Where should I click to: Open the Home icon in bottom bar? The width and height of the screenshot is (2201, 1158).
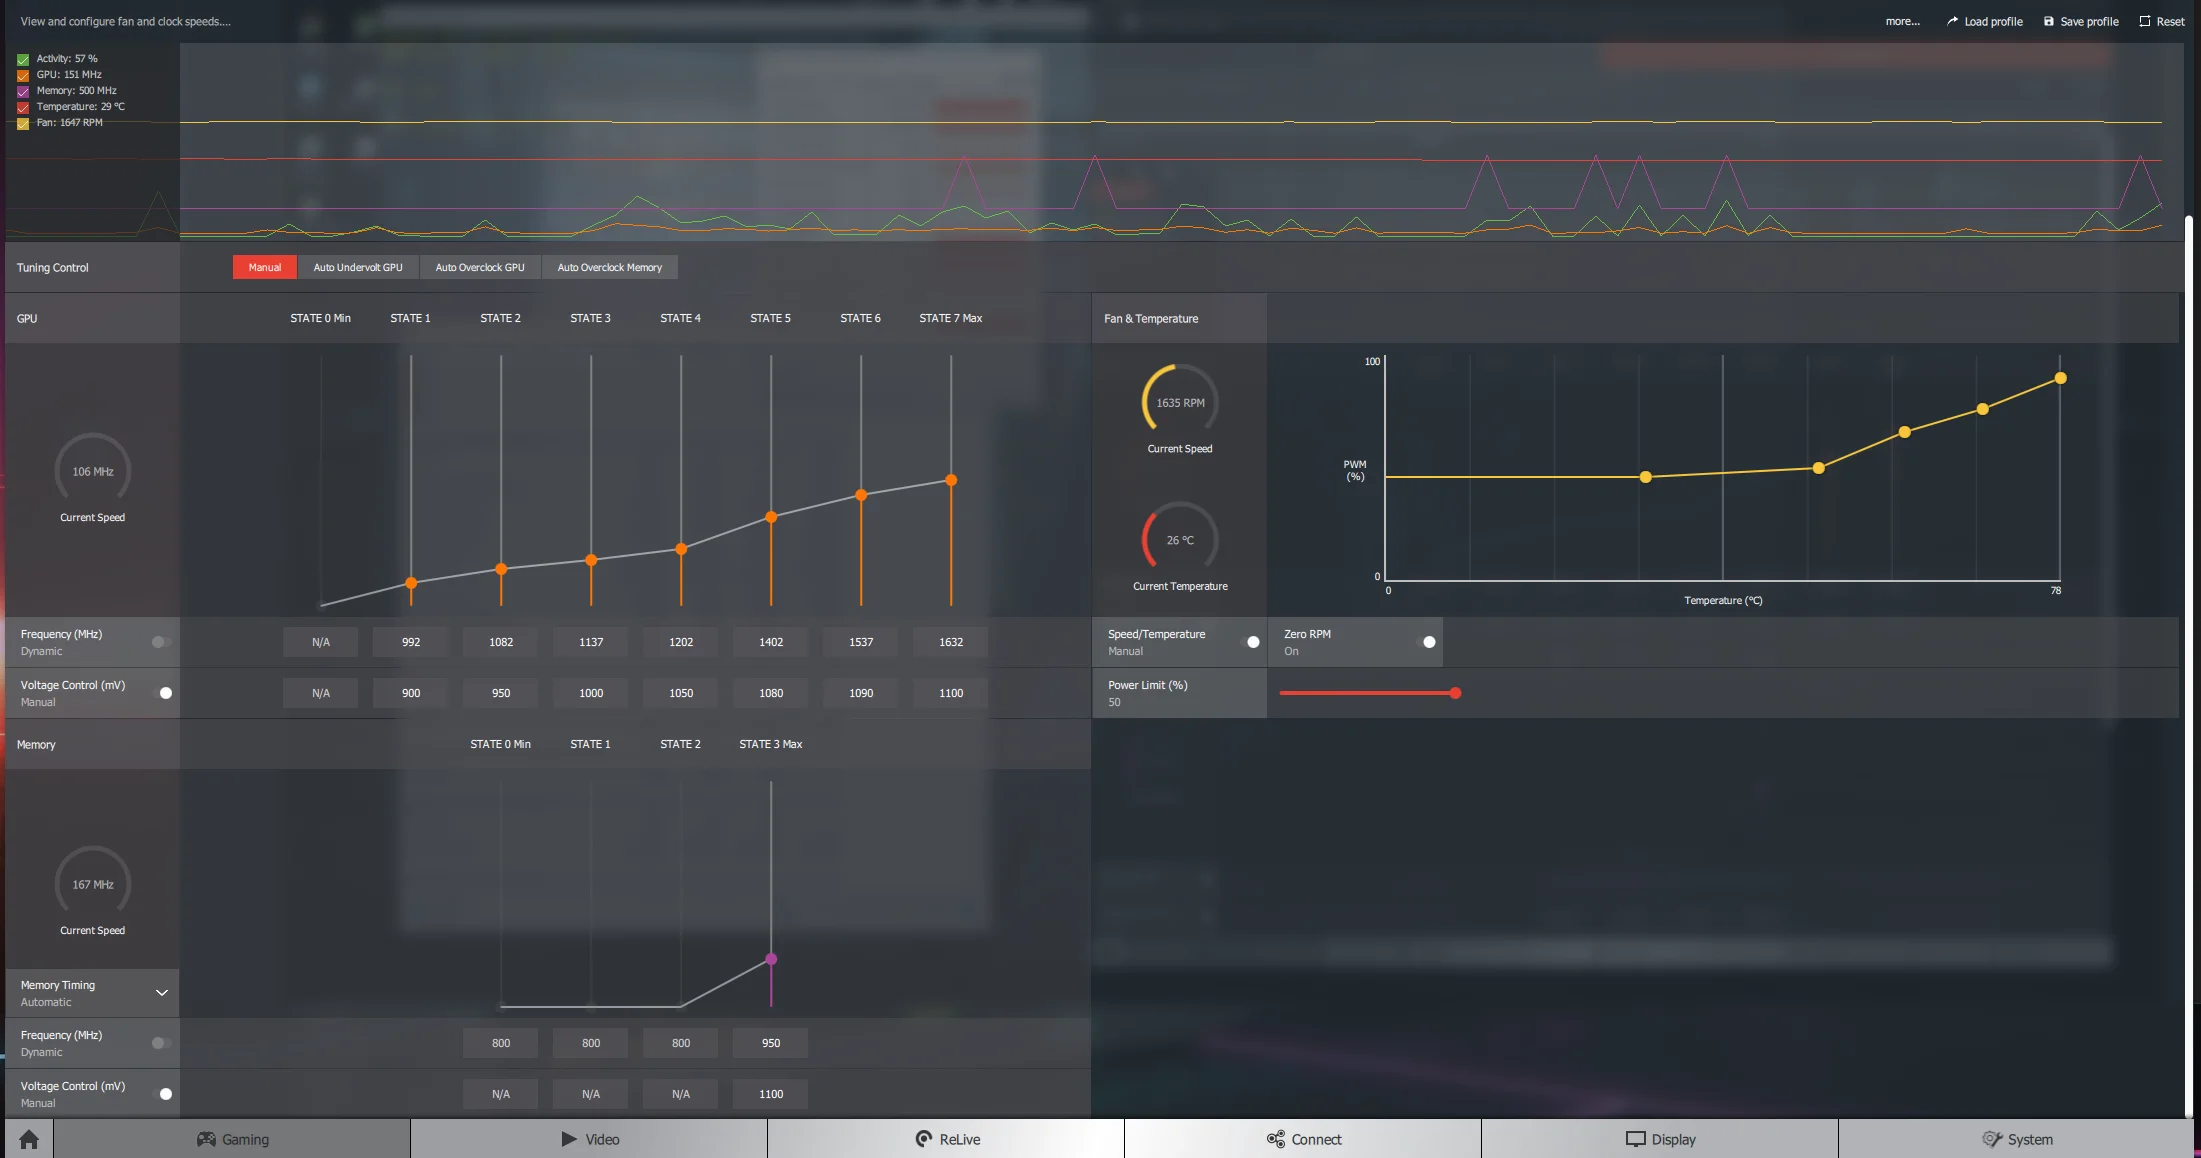(29, 1139)
